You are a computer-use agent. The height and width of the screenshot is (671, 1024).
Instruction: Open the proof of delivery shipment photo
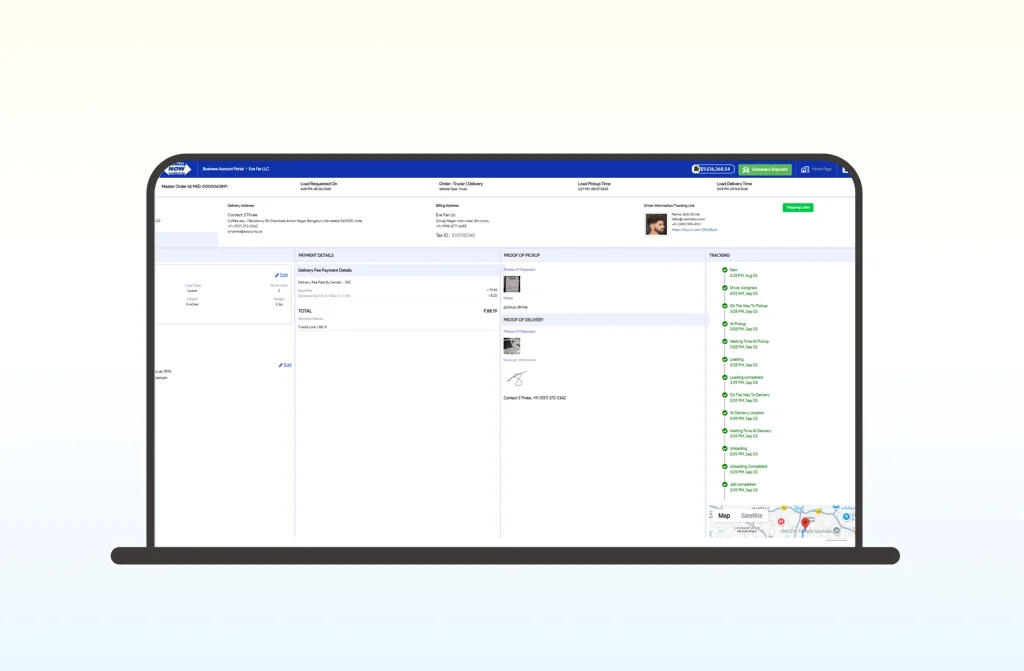coord(511,346)
